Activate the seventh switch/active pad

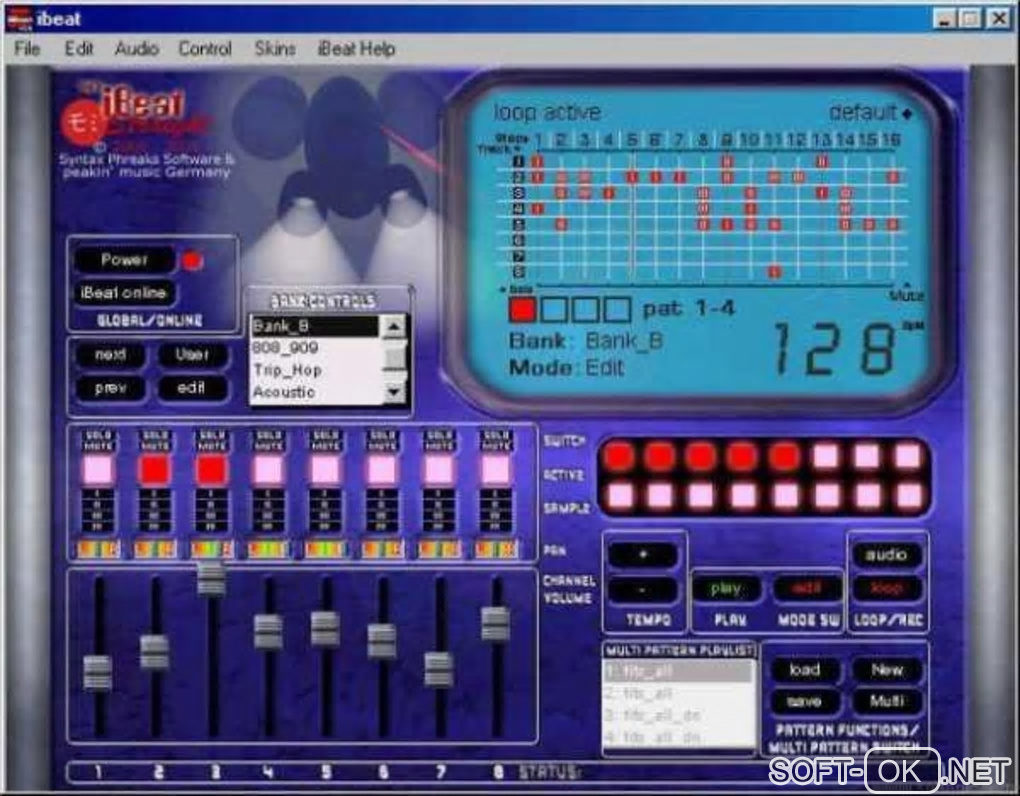click(867, 457)
